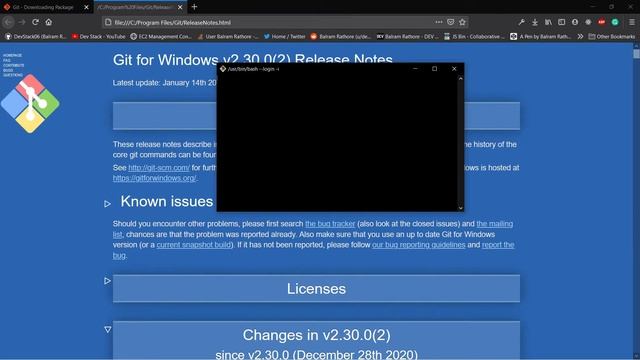Select the ReleaseNotes.html file tab
Viewport: 640px width, 360px height.
[x=140, y=7]
